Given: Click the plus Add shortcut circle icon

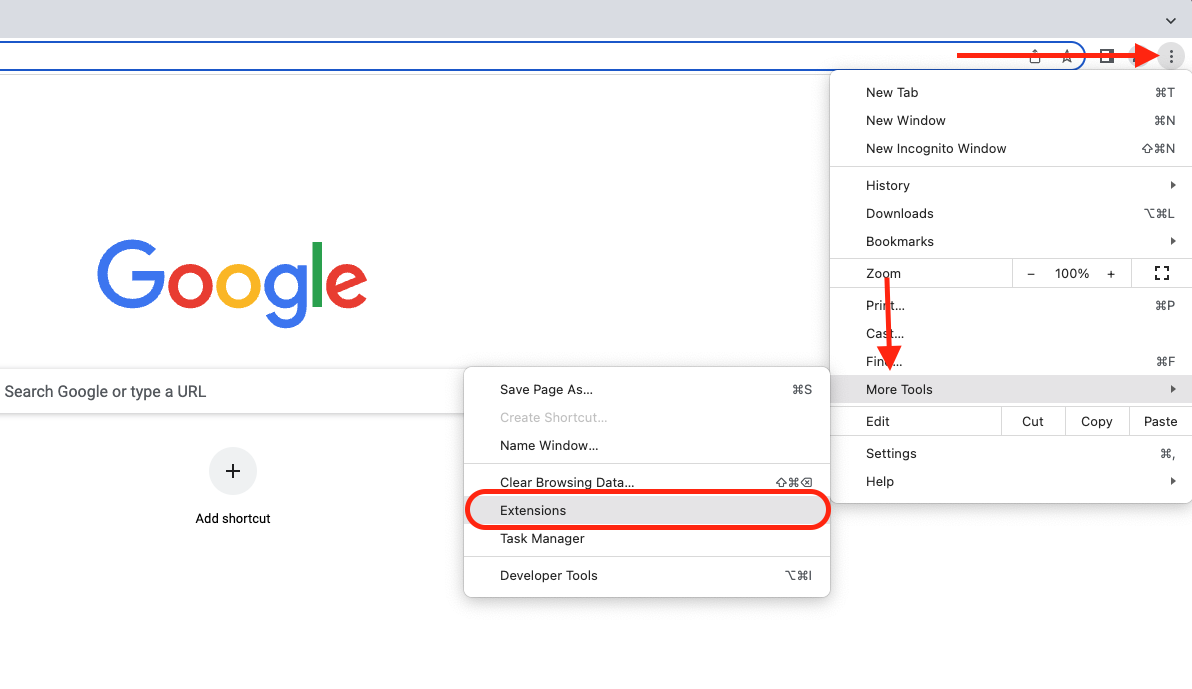Looking at the screenshot, I should (x=233, y=471).
